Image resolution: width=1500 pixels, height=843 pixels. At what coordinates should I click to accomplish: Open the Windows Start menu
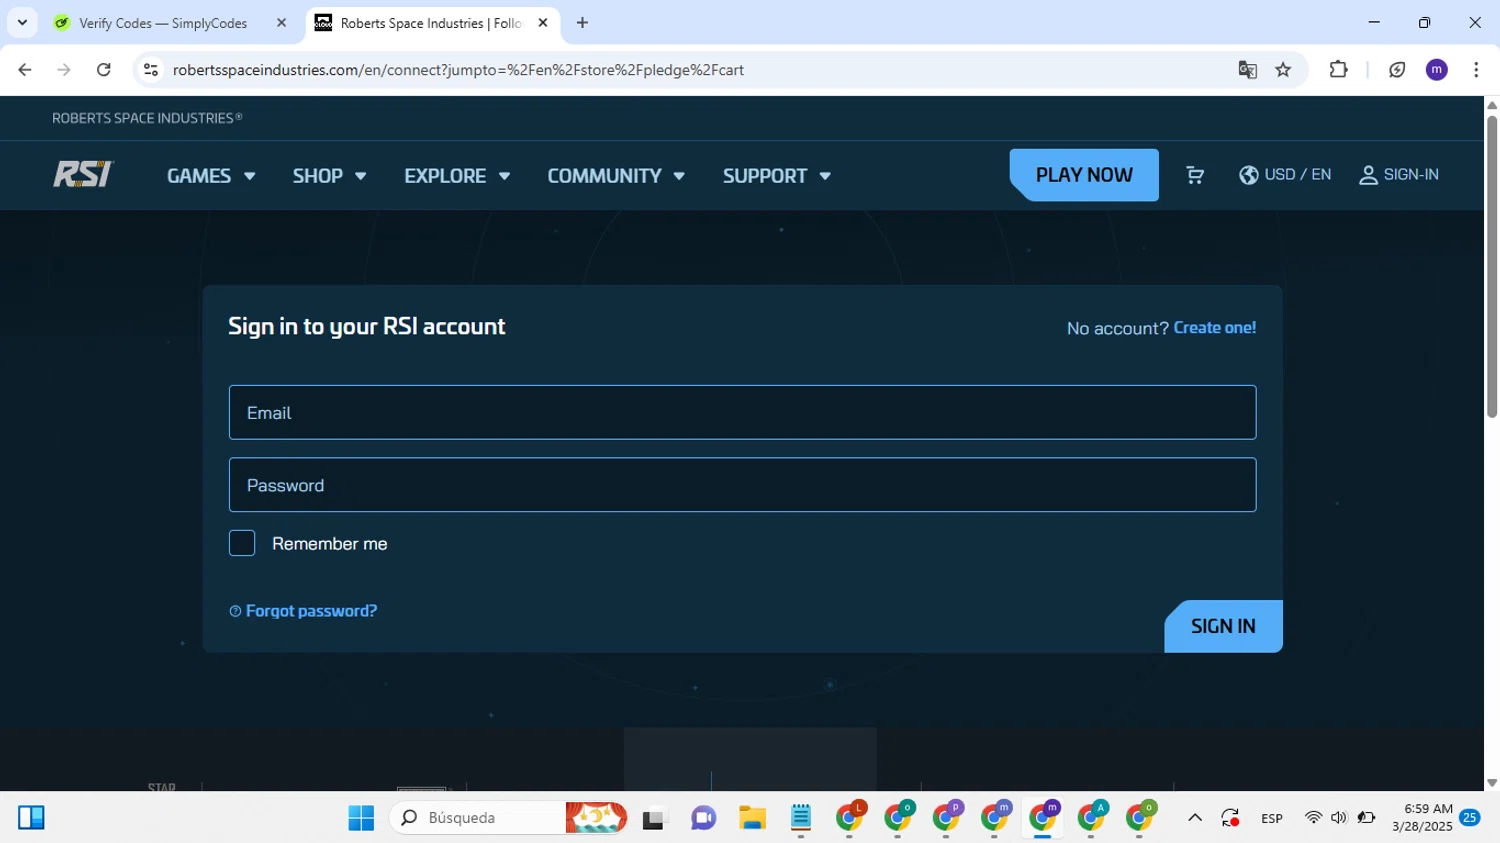pyautogui.click(x=361, y=818)
